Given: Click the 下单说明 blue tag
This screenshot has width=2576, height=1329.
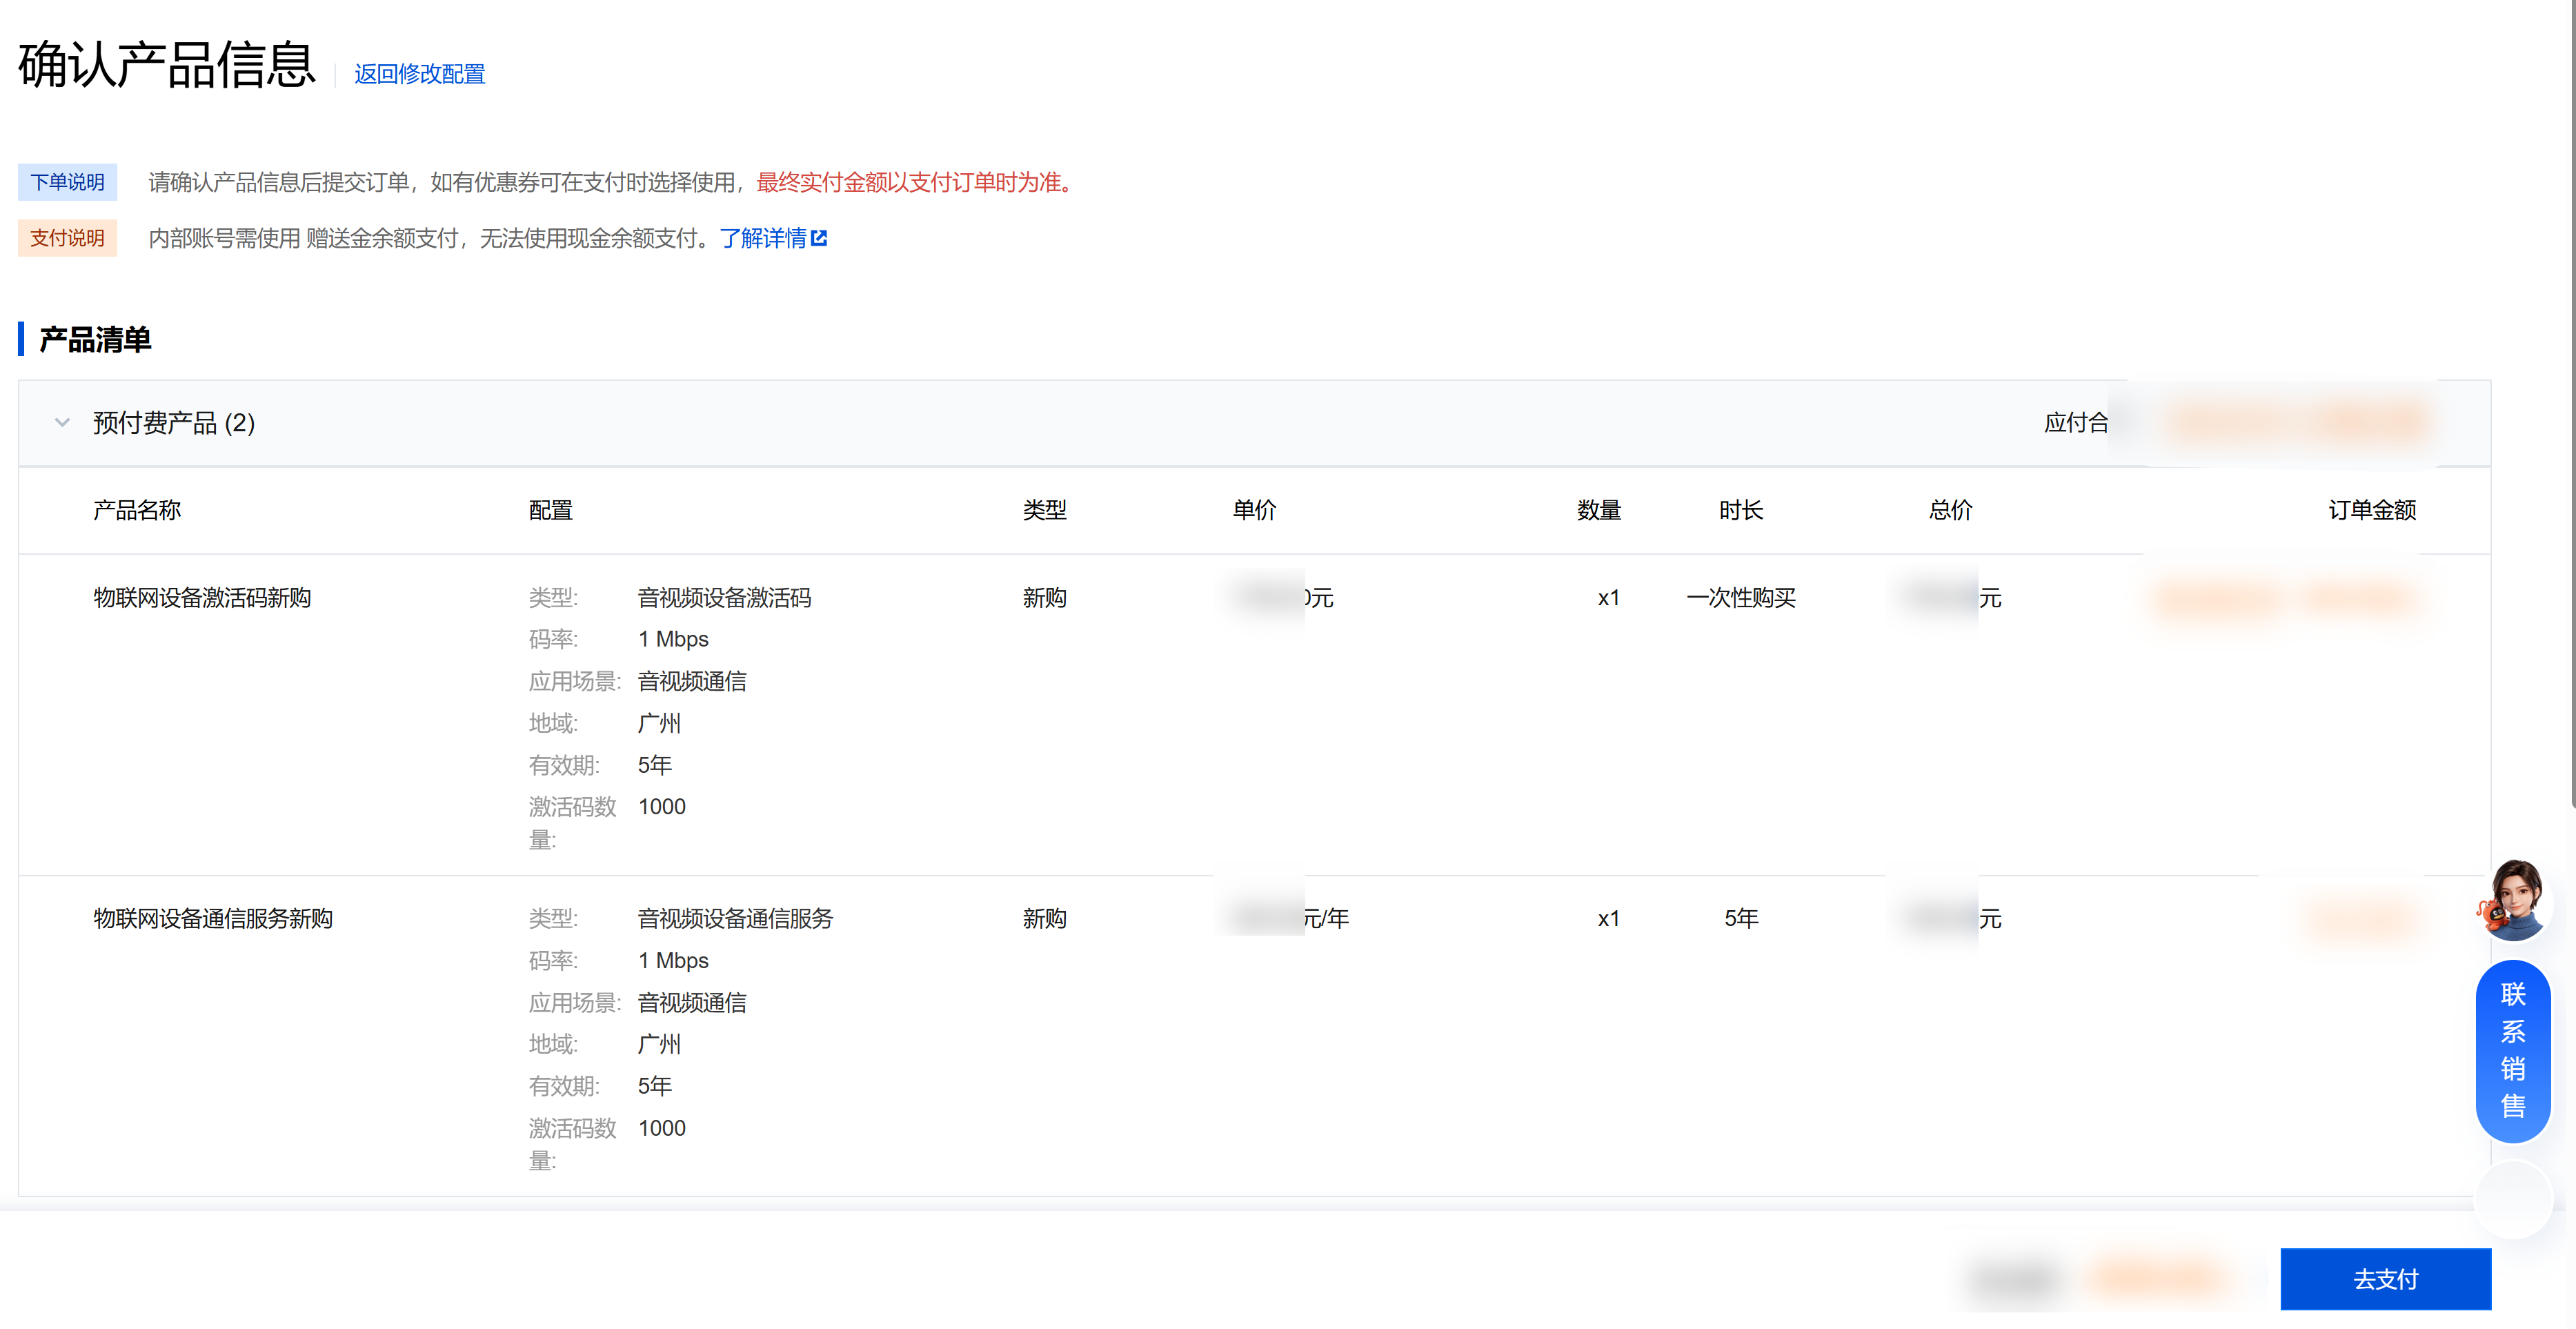Looking at the screenshot, I should click(x=67, y=182).
